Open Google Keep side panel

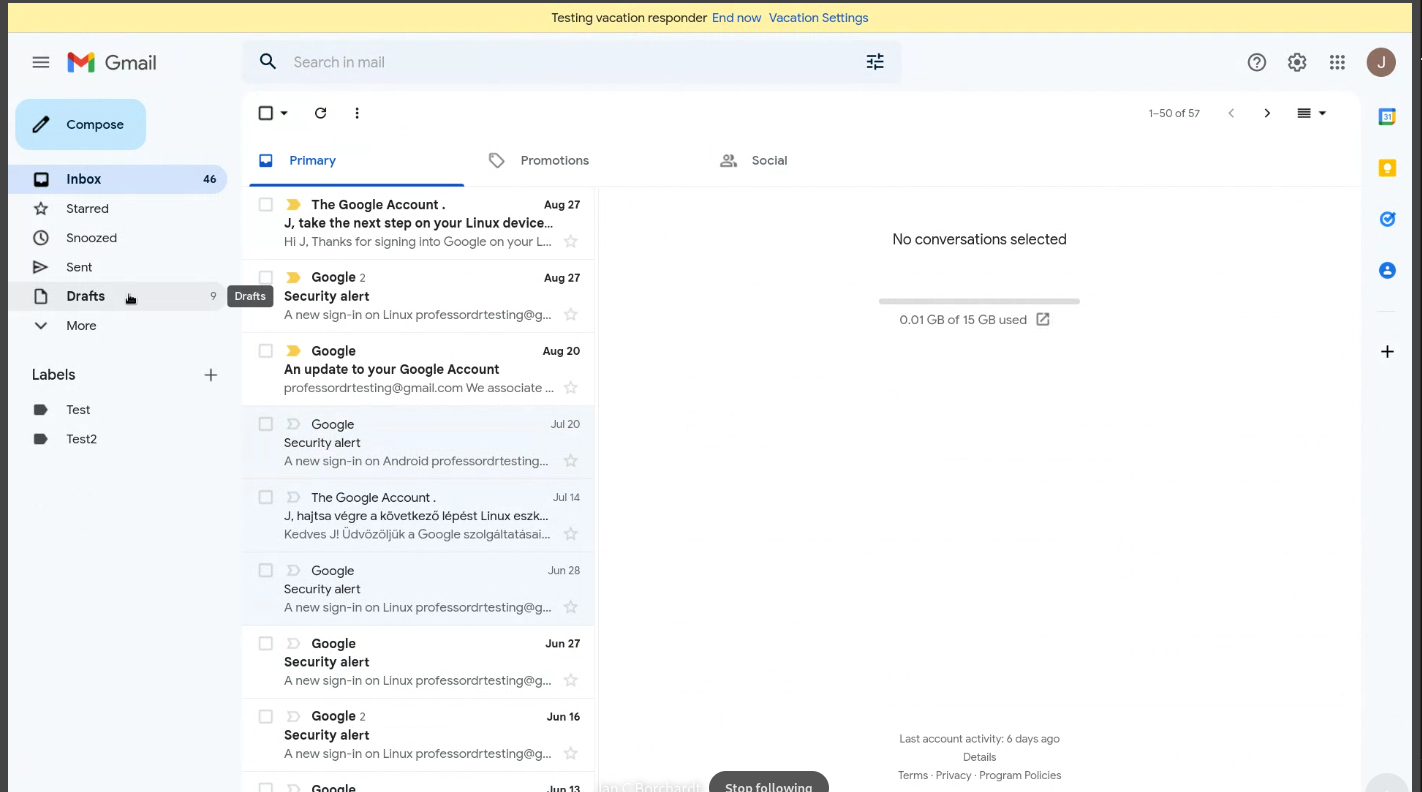click(1387, 168)
